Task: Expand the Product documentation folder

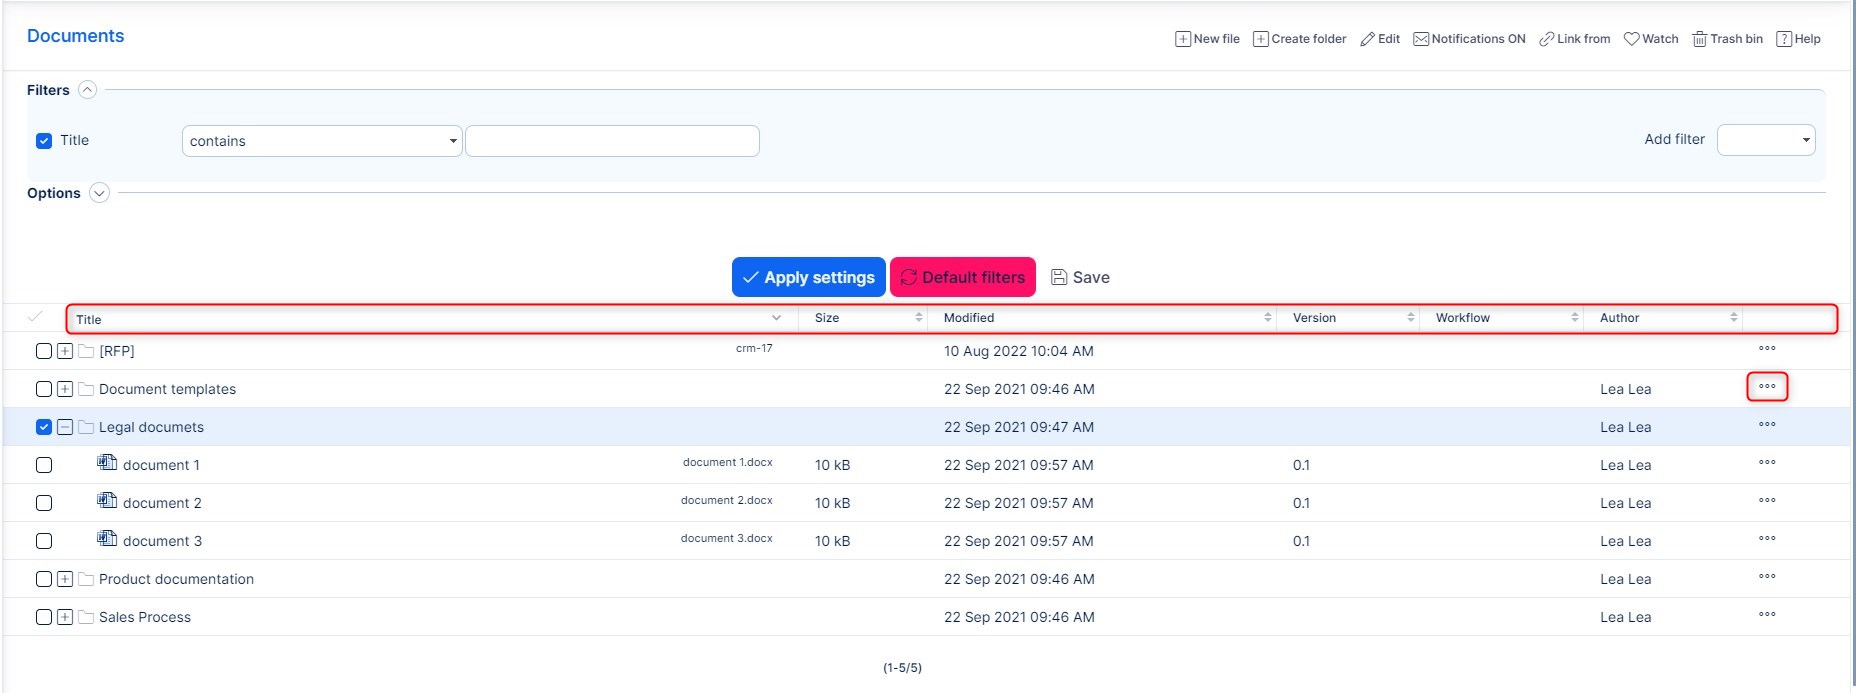Action: pos(65,579)
